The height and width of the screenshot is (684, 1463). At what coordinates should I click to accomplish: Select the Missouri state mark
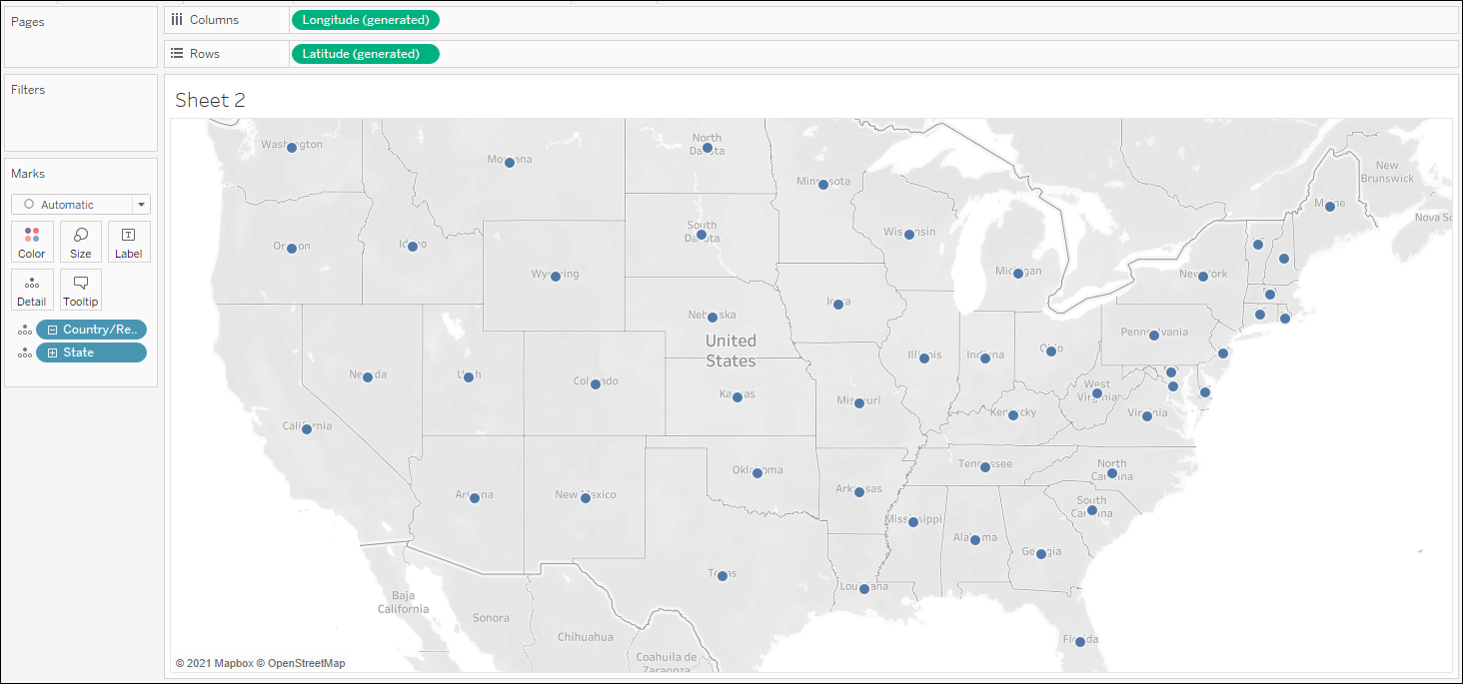click(859, 404)
